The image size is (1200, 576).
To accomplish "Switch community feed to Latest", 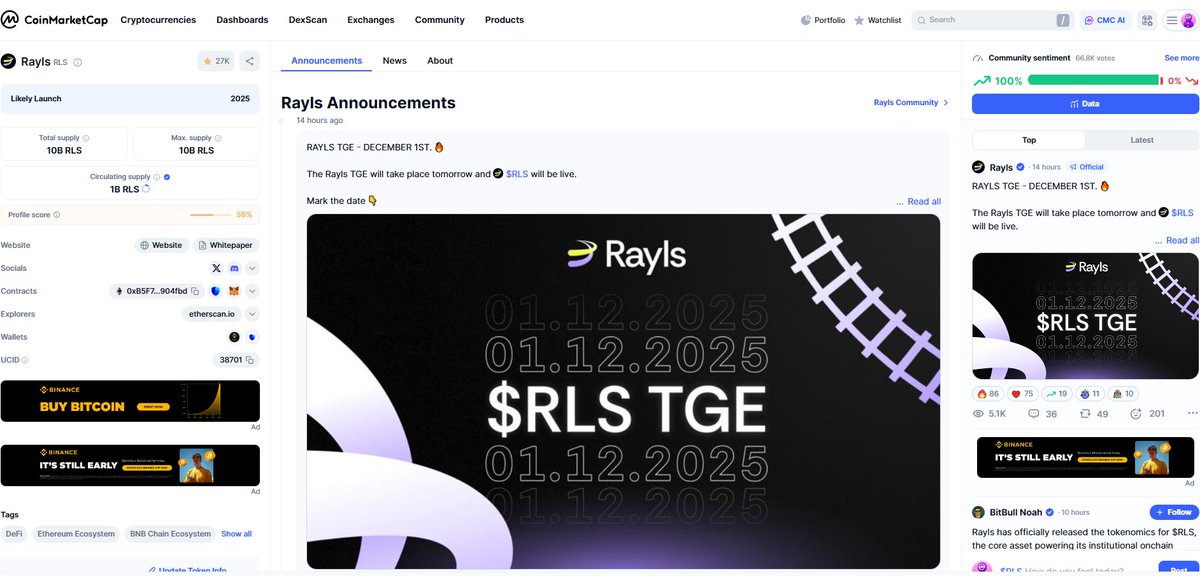I will coord(1141,140).
